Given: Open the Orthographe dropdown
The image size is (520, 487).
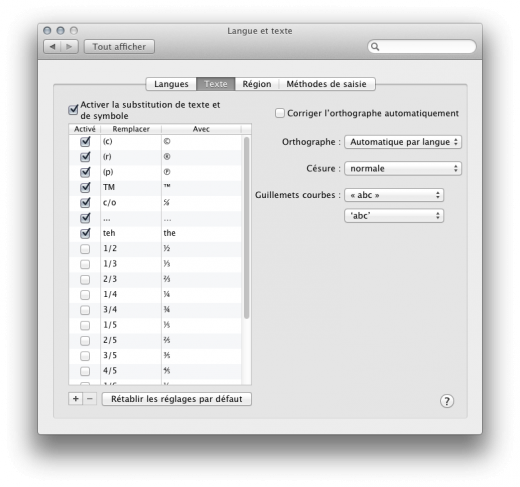Looking at the screenshot, I should click(x=403, y=142).
